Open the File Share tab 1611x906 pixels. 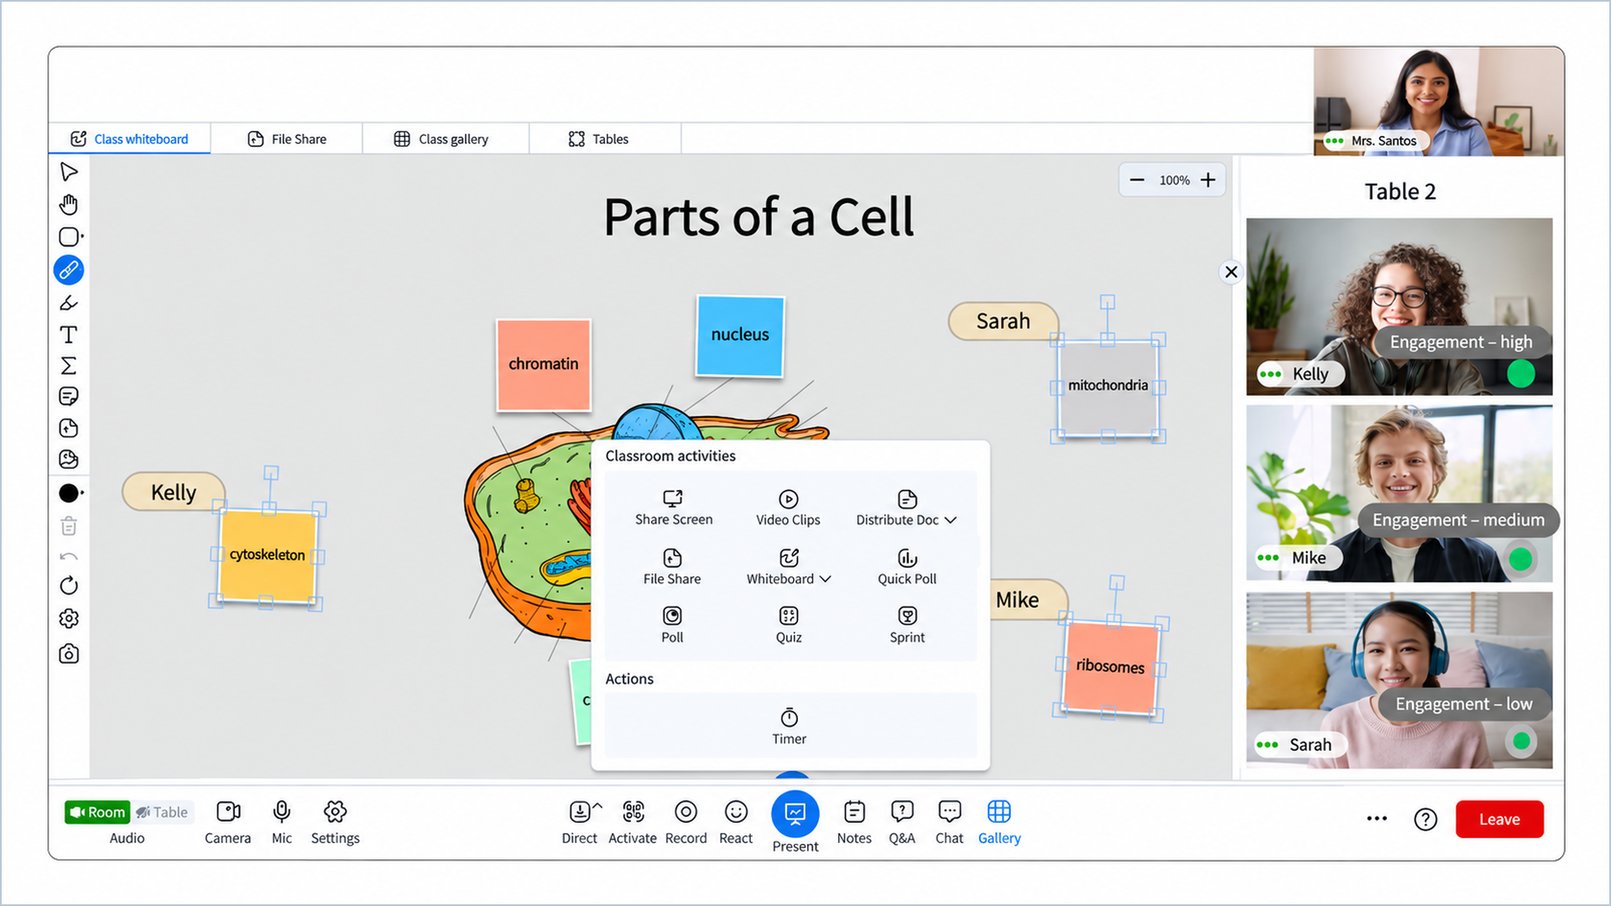pyautogui.click(x=287, y=139)
